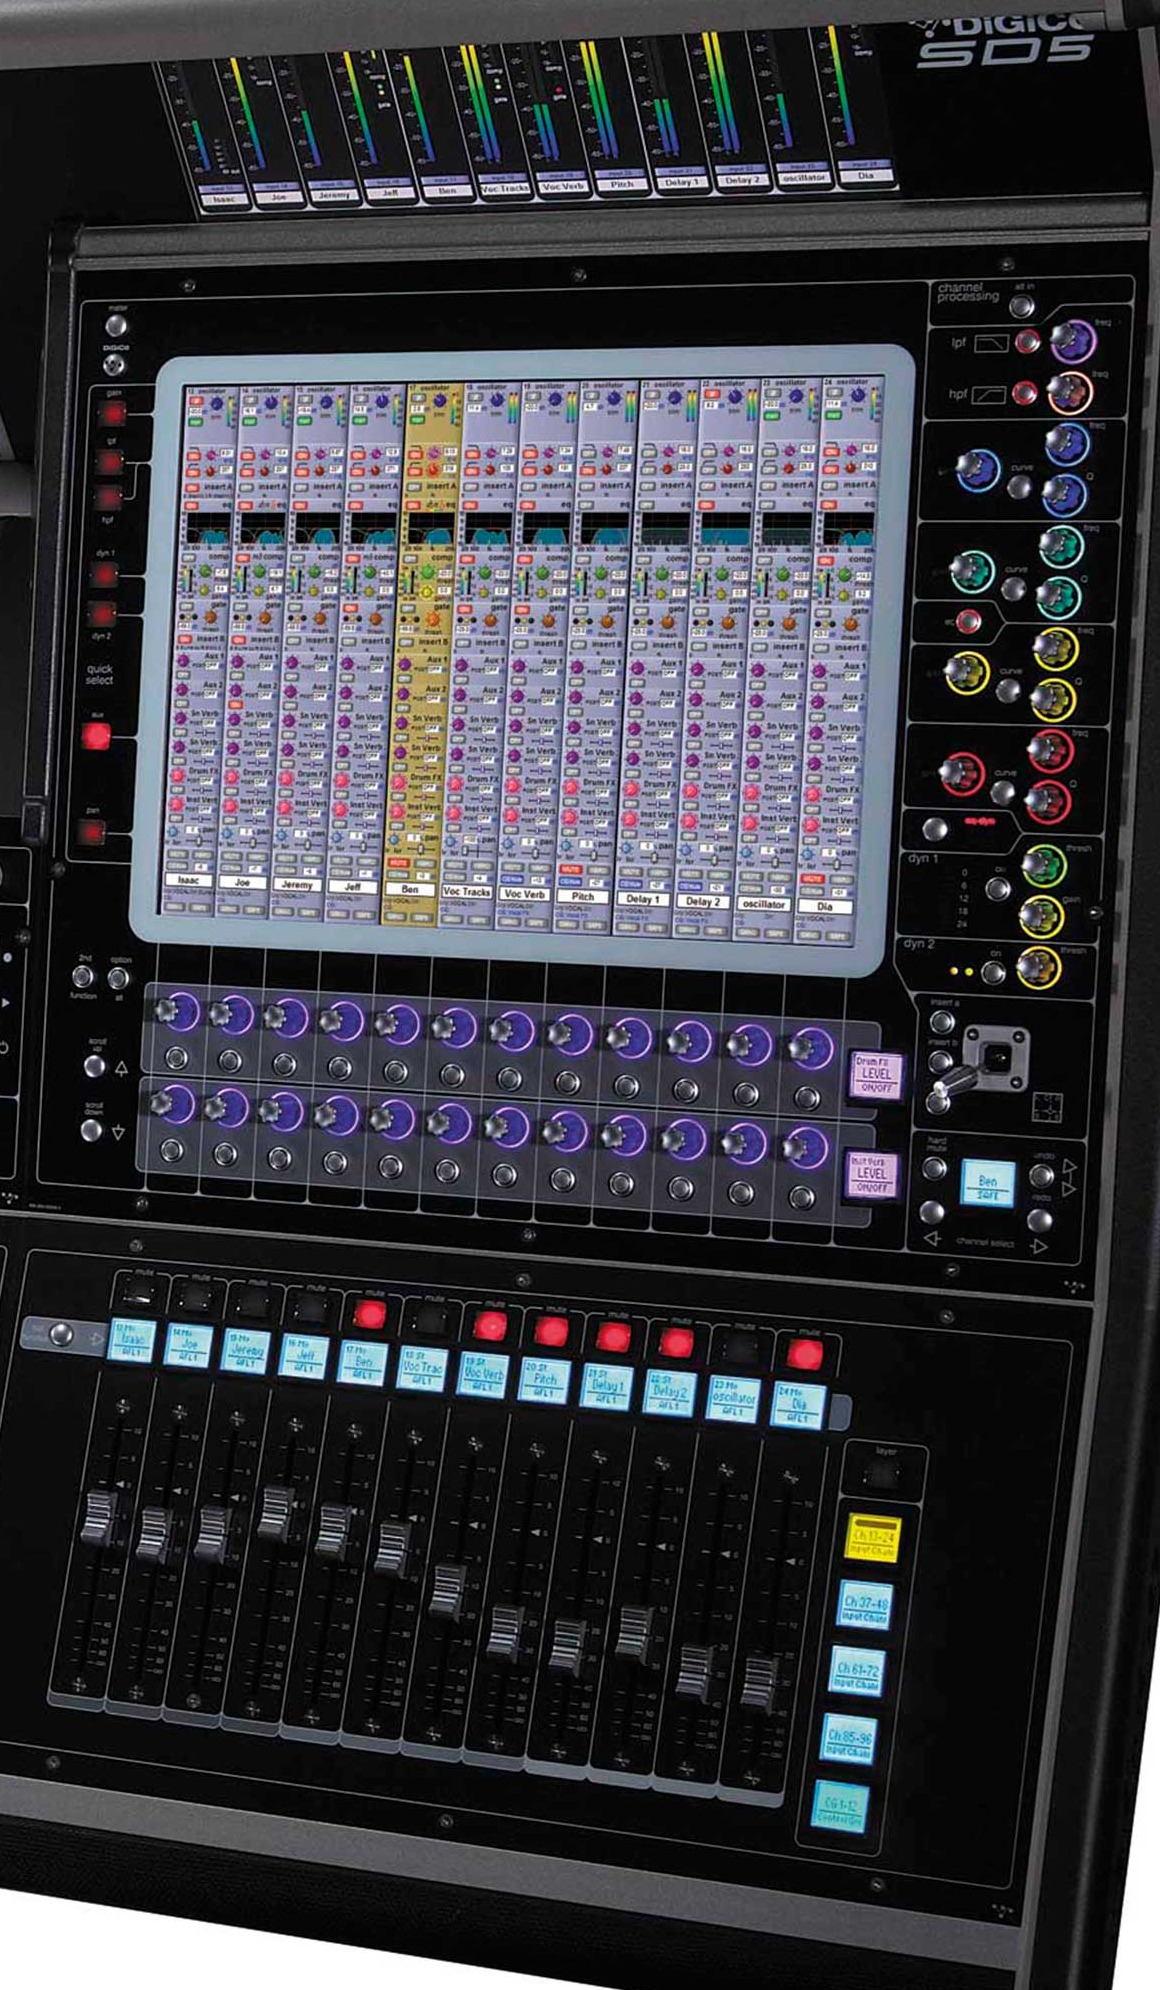This screenshot has width=1160, height=1990.
Task: Touch the red EQ gain knob
Action: [960, 772]
